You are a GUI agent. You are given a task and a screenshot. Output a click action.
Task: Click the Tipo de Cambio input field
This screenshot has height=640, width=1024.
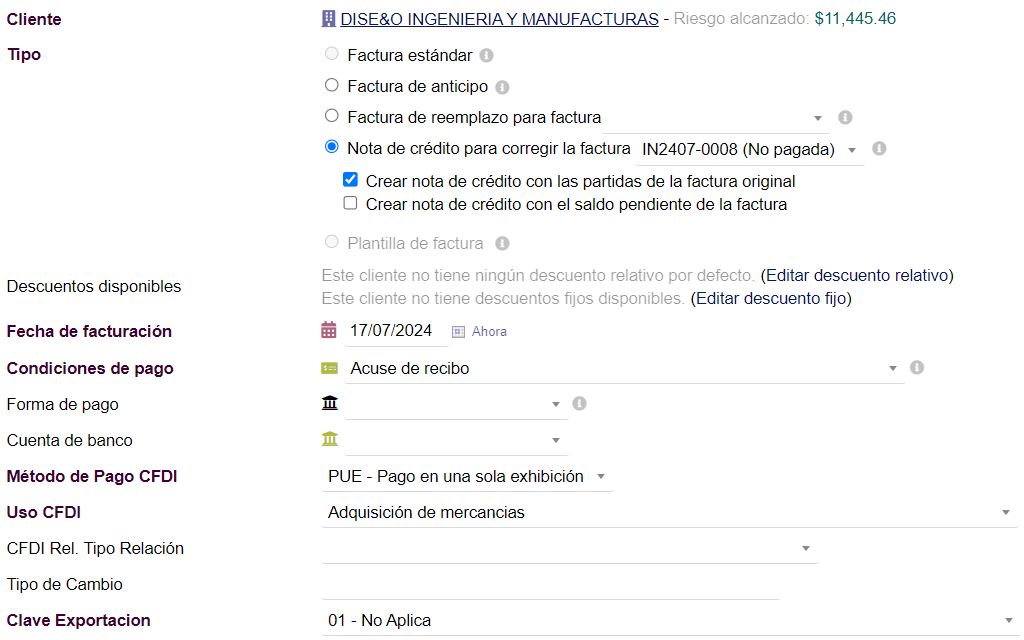tap(550, 584)
